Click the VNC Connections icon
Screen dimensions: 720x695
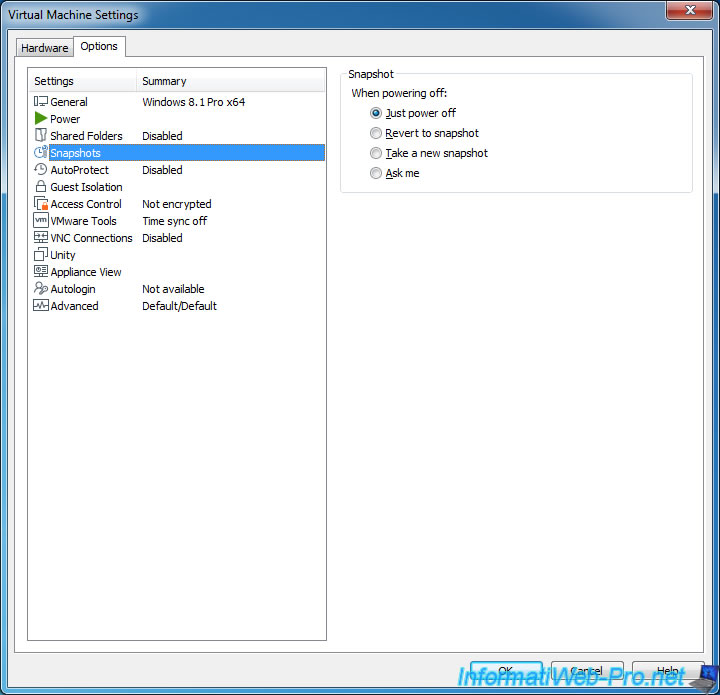point(41,238)
